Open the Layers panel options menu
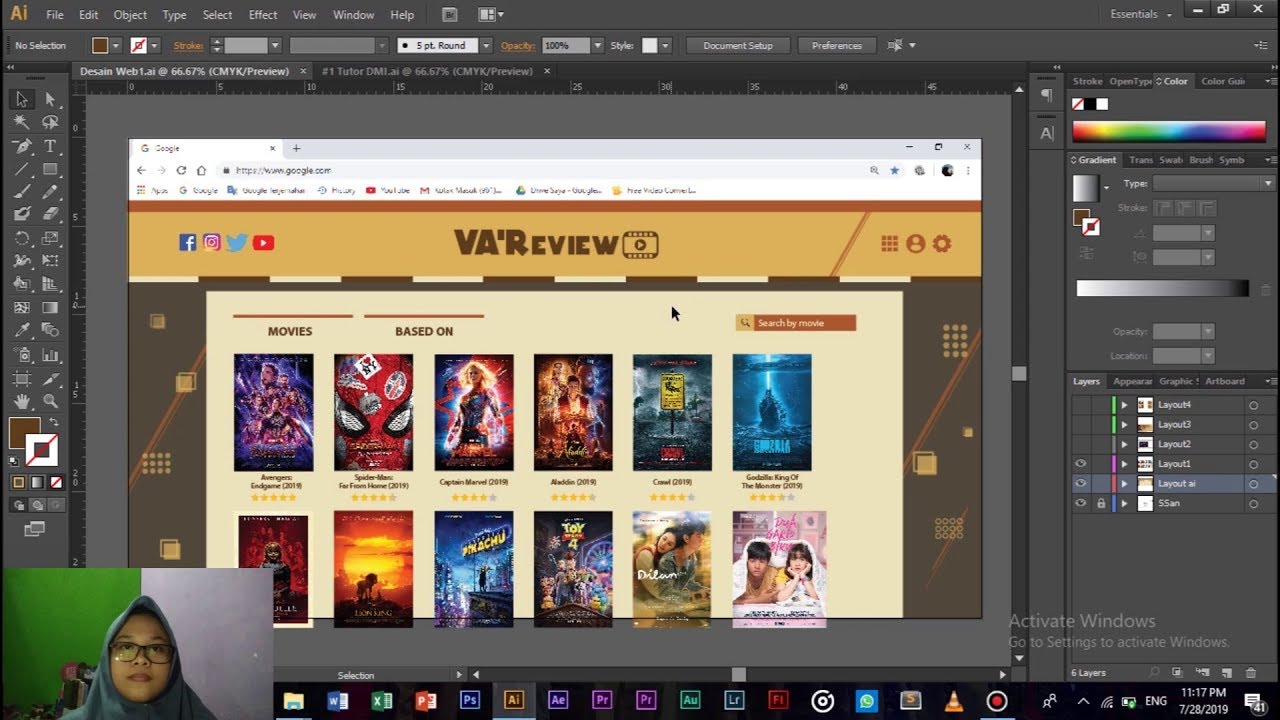1280x720 pixels. [1270, 381]
